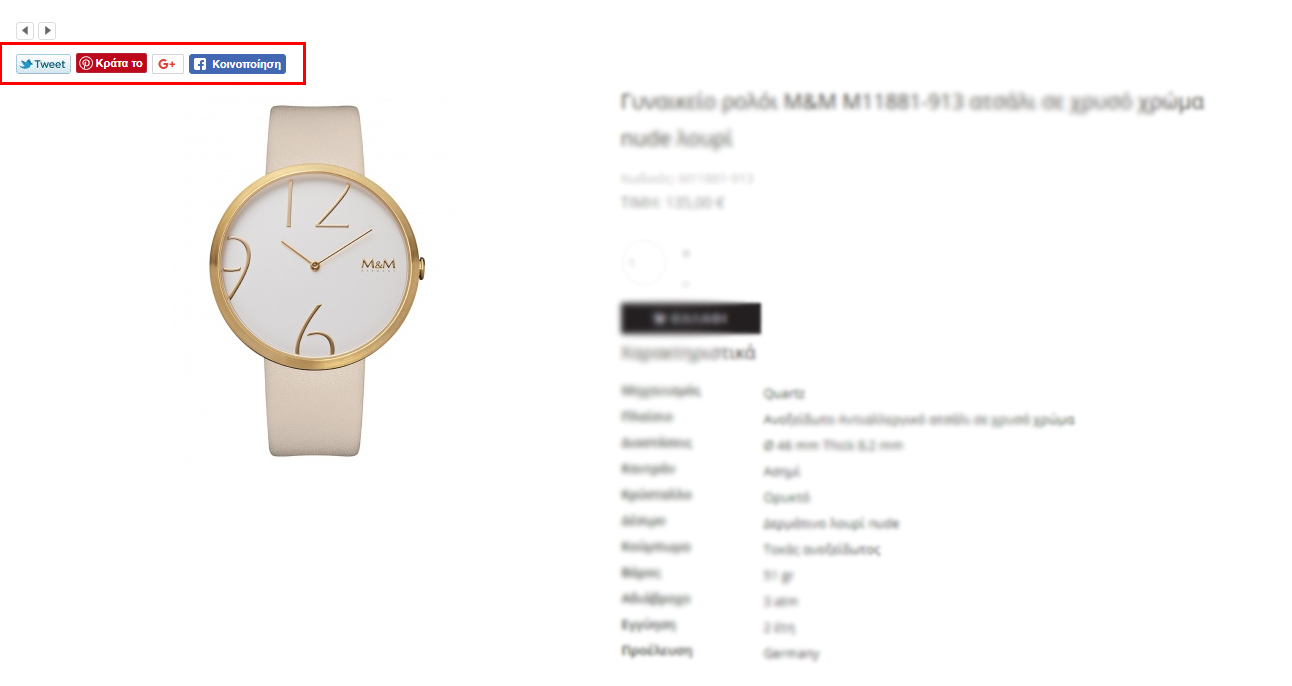Select the Χαρακτηριστικά section heading
Image resolution: width=1292 pixels, height=686 pixels.
pyautogui.click(x=688, y=353)
